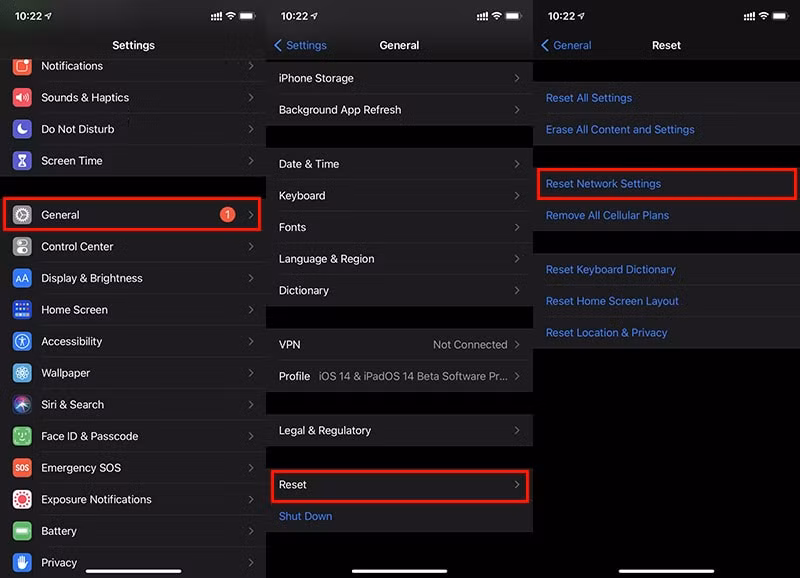Tap the back chevron beside General in Reset screen
Viewport: 800px width, 578px height.
pyautogui.click(x=545, y=45)
